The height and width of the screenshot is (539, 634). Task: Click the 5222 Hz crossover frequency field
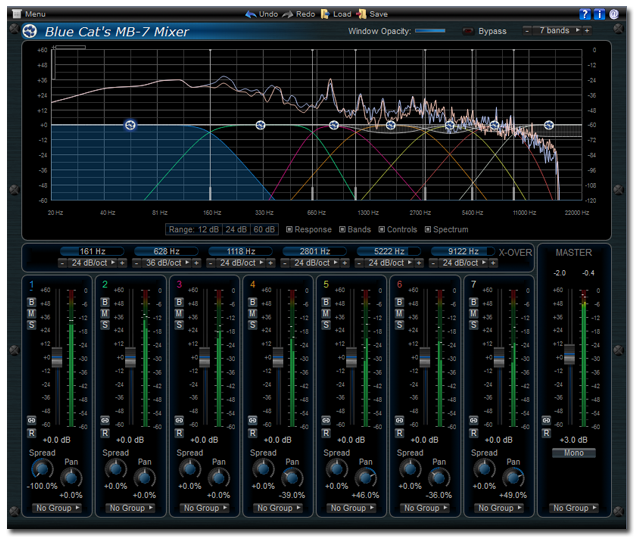pyautogui.click(x=389, y=251)
